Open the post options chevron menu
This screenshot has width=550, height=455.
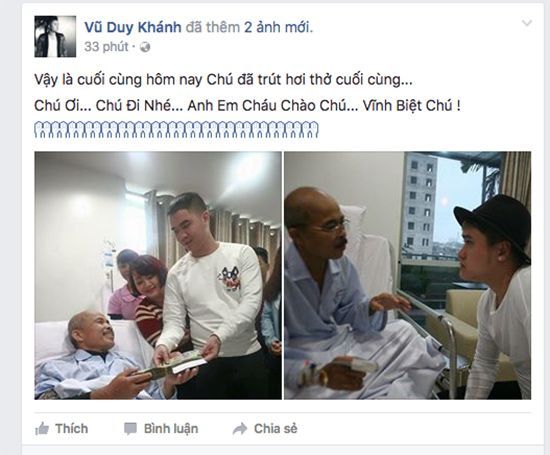(527, 24)
